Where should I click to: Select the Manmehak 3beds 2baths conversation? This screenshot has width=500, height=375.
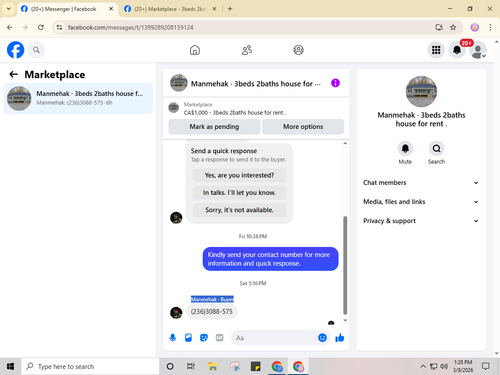[78, 98]
